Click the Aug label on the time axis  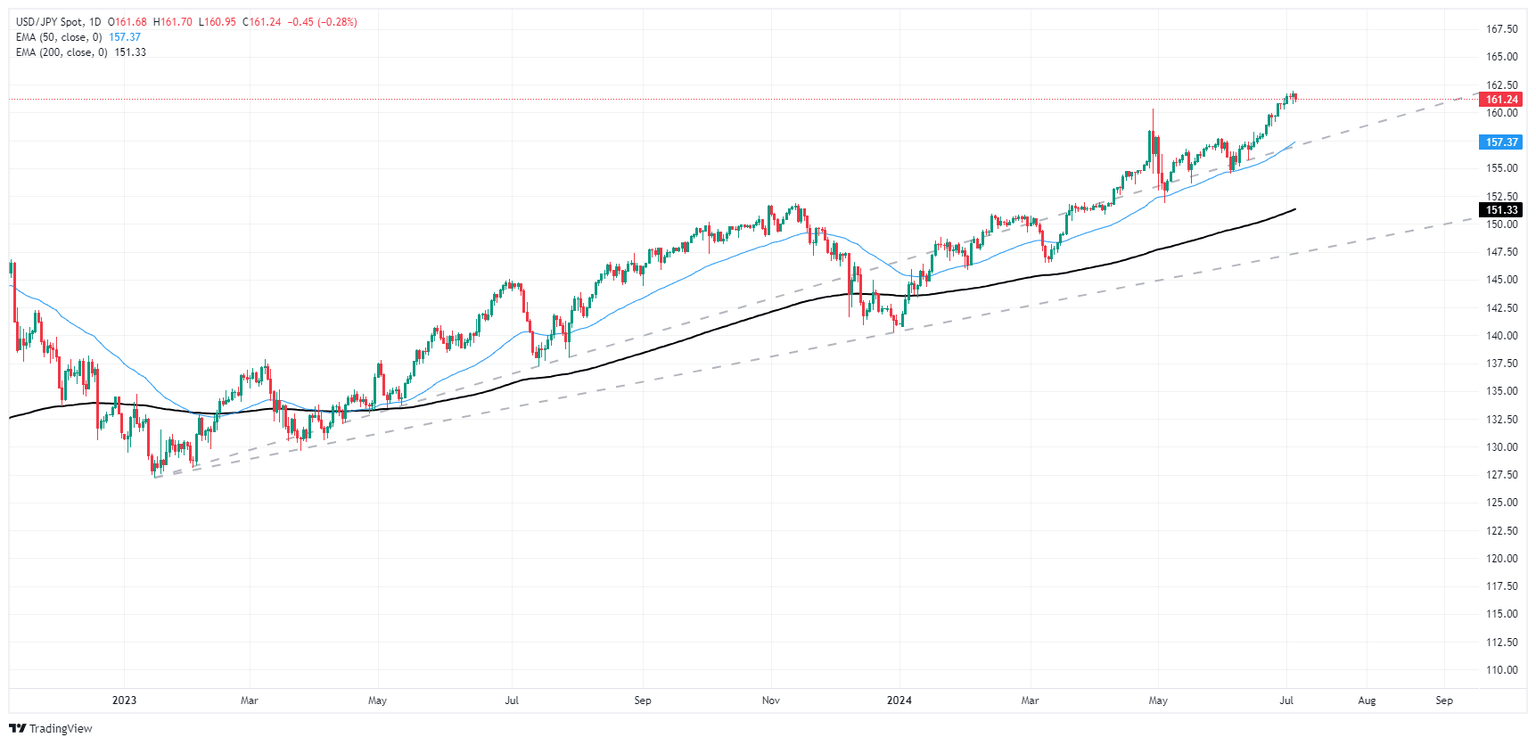click(1366, 701)
